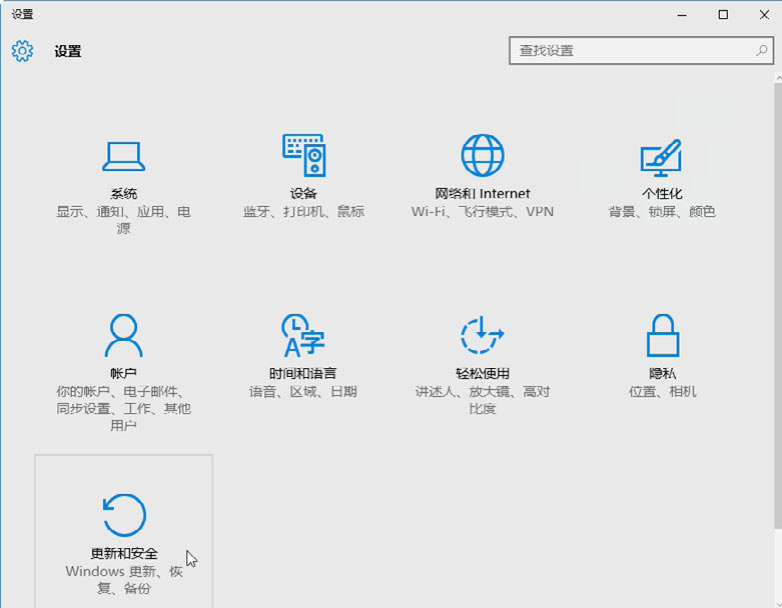The image size is (782, 608).
Task: Open the 个性化 (Personalization) monitor-and-brush icon
Action: (661, 155)
